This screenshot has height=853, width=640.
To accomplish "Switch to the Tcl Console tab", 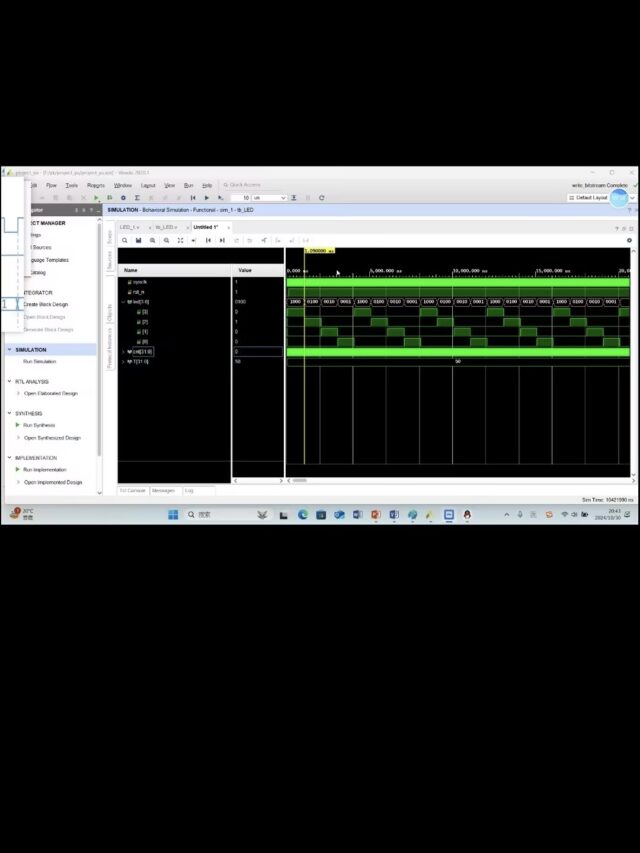I will pyautogui.click(x=133, y=490).
